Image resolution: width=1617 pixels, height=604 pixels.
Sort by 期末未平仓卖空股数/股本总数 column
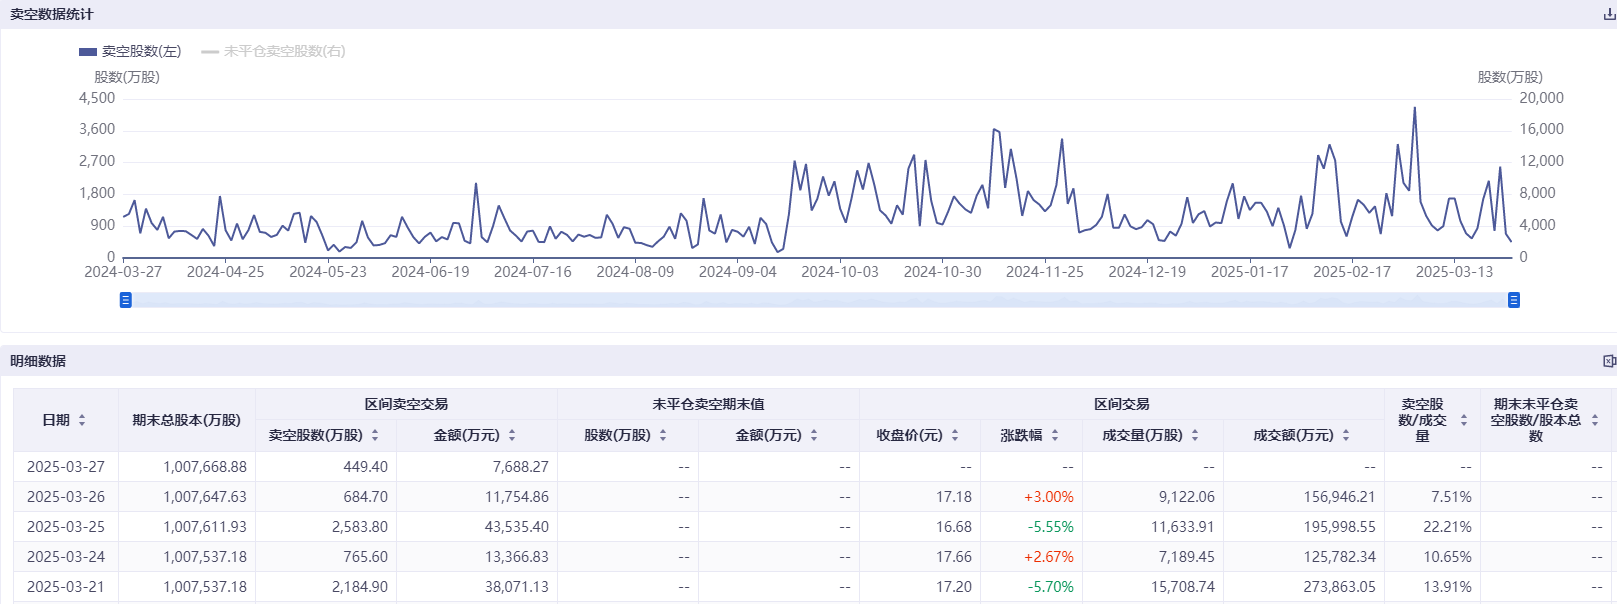point(1595,420)
